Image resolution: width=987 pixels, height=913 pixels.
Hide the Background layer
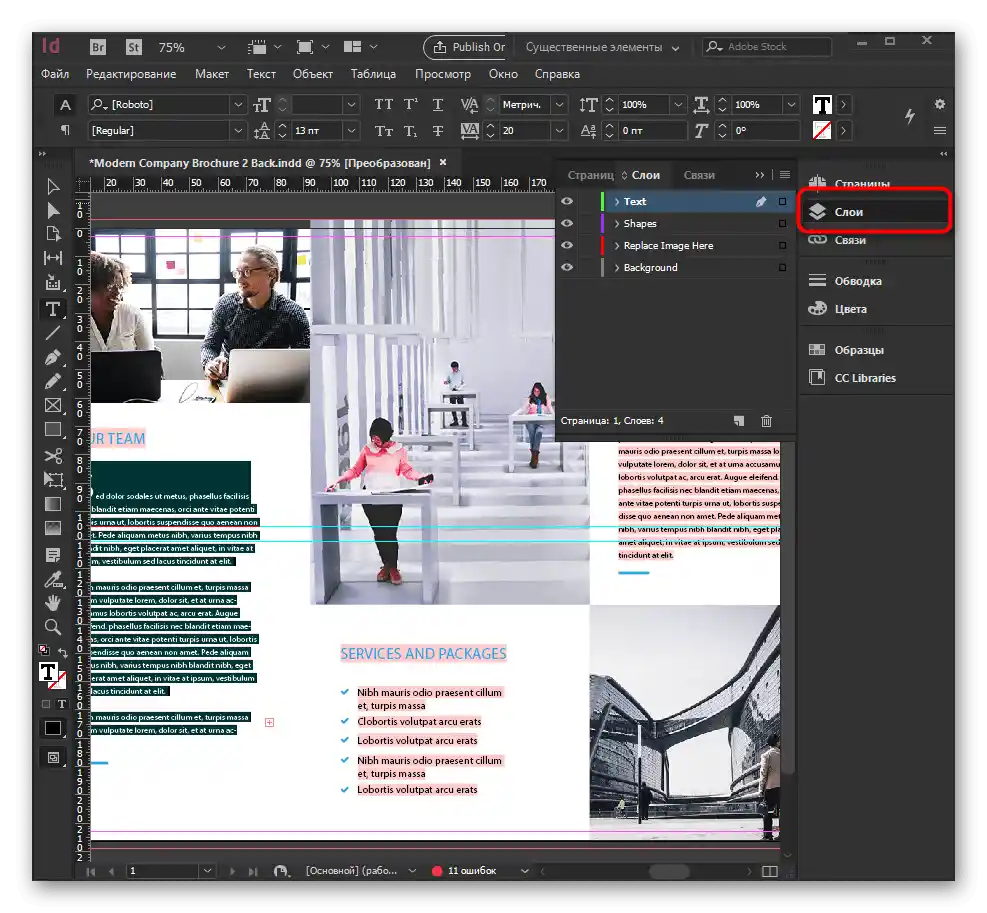(567, 268)
